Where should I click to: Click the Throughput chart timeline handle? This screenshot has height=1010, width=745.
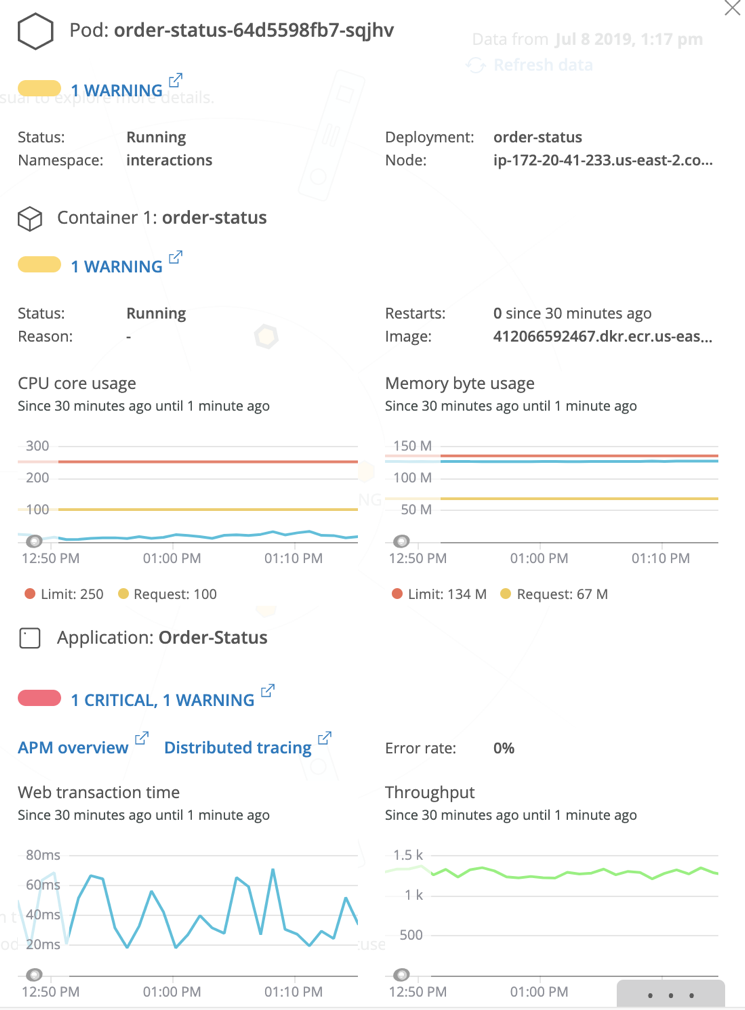pos(401,975)
